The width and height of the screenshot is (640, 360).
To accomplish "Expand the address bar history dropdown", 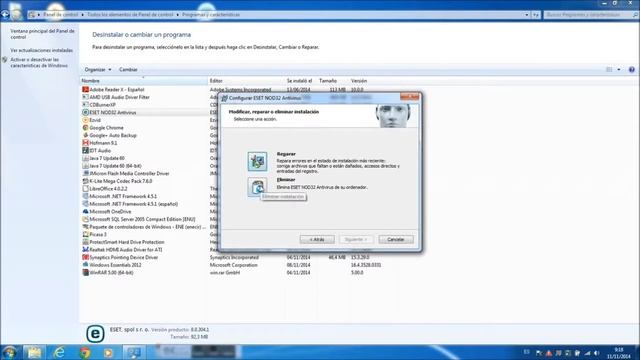I will pyautogui.click(x=526, y=15).
